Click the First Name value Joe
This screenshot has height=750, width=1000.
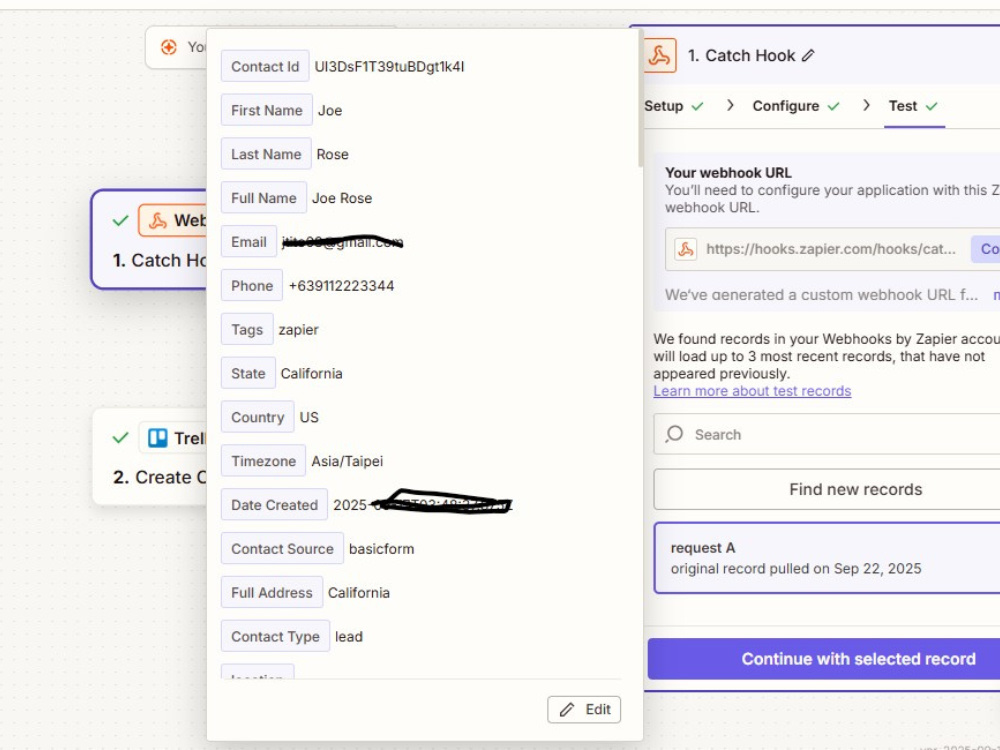click(330, 110)
